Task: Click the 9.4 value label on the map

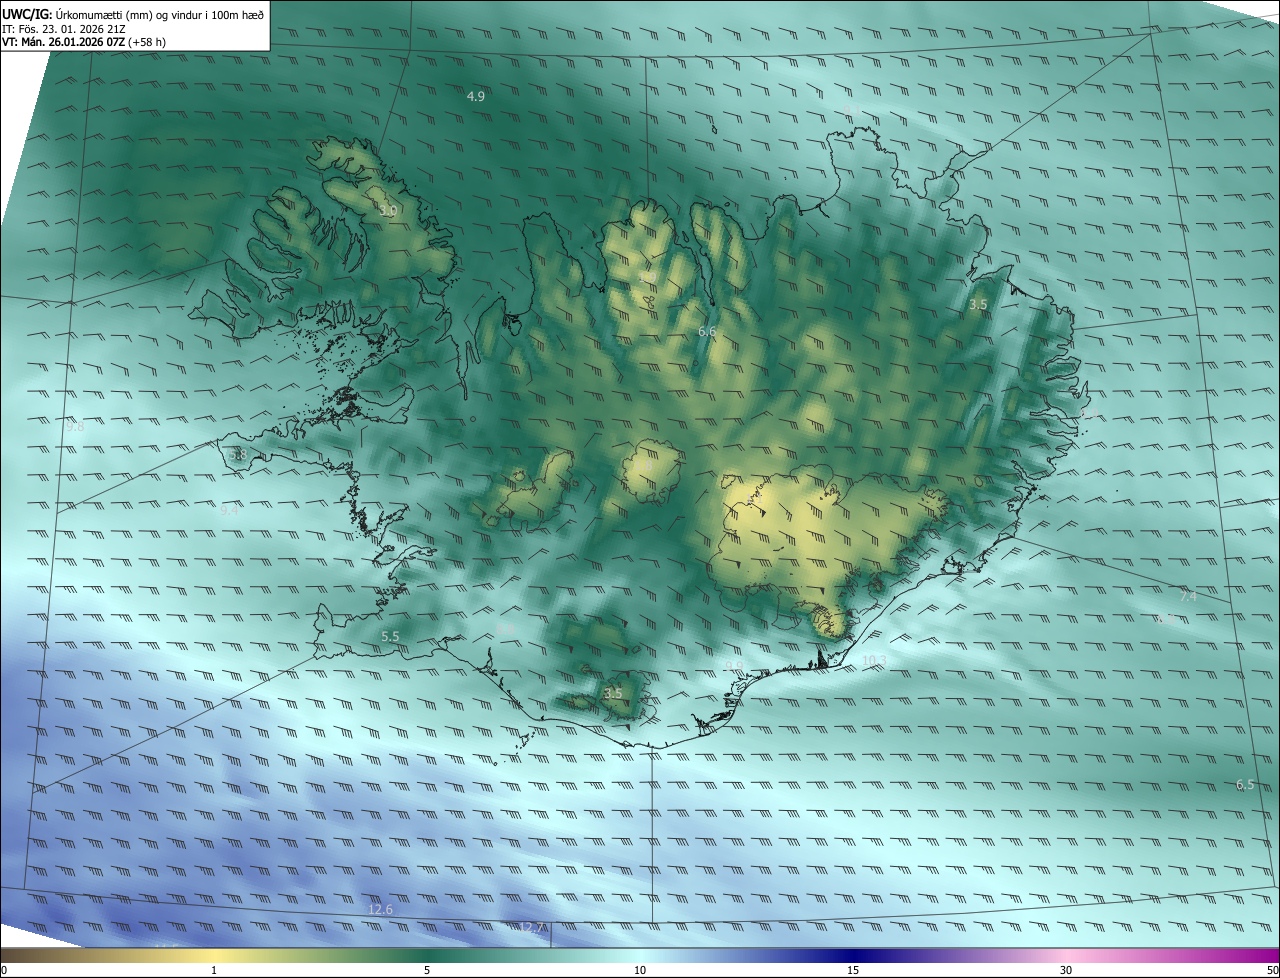Action: [229, 510]
